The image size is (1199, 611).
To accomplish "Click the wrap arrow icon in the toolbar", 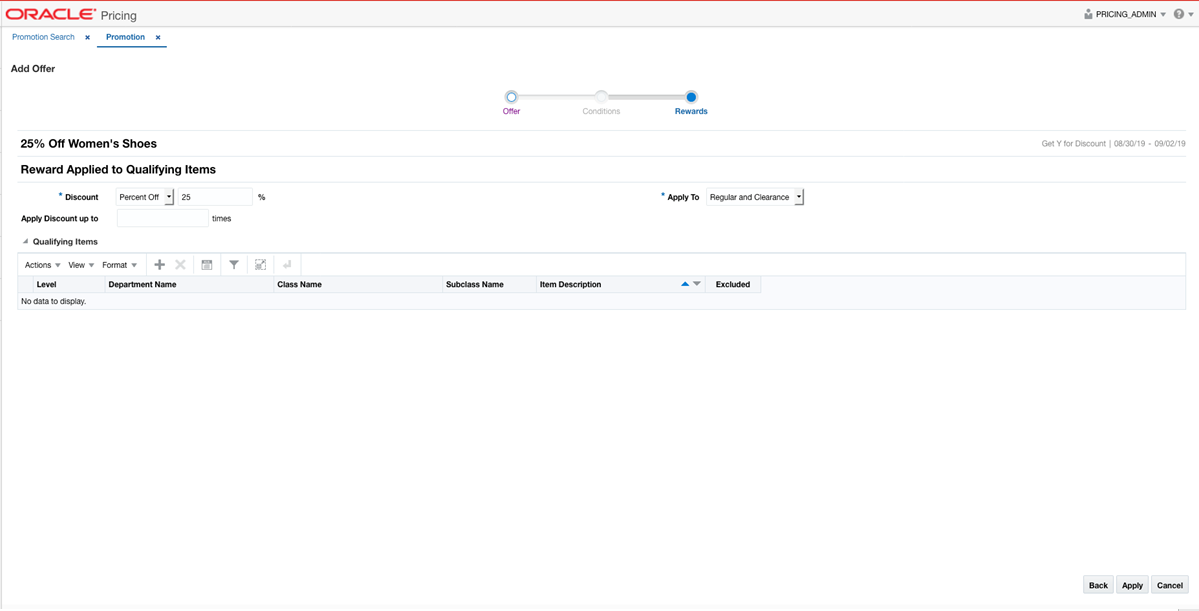I will pyautogui.click(x=287, y=265).
